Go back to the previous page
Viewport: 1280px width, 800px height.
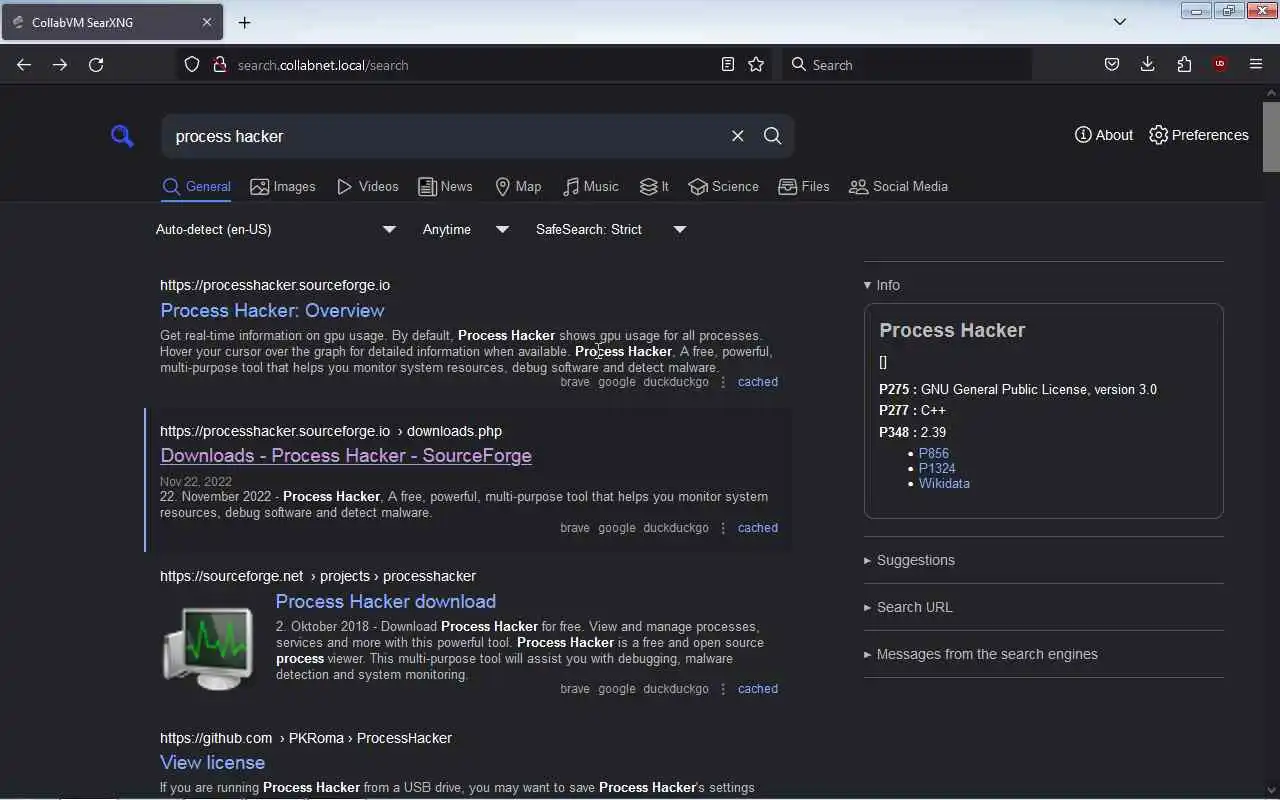tap(24, 65)
